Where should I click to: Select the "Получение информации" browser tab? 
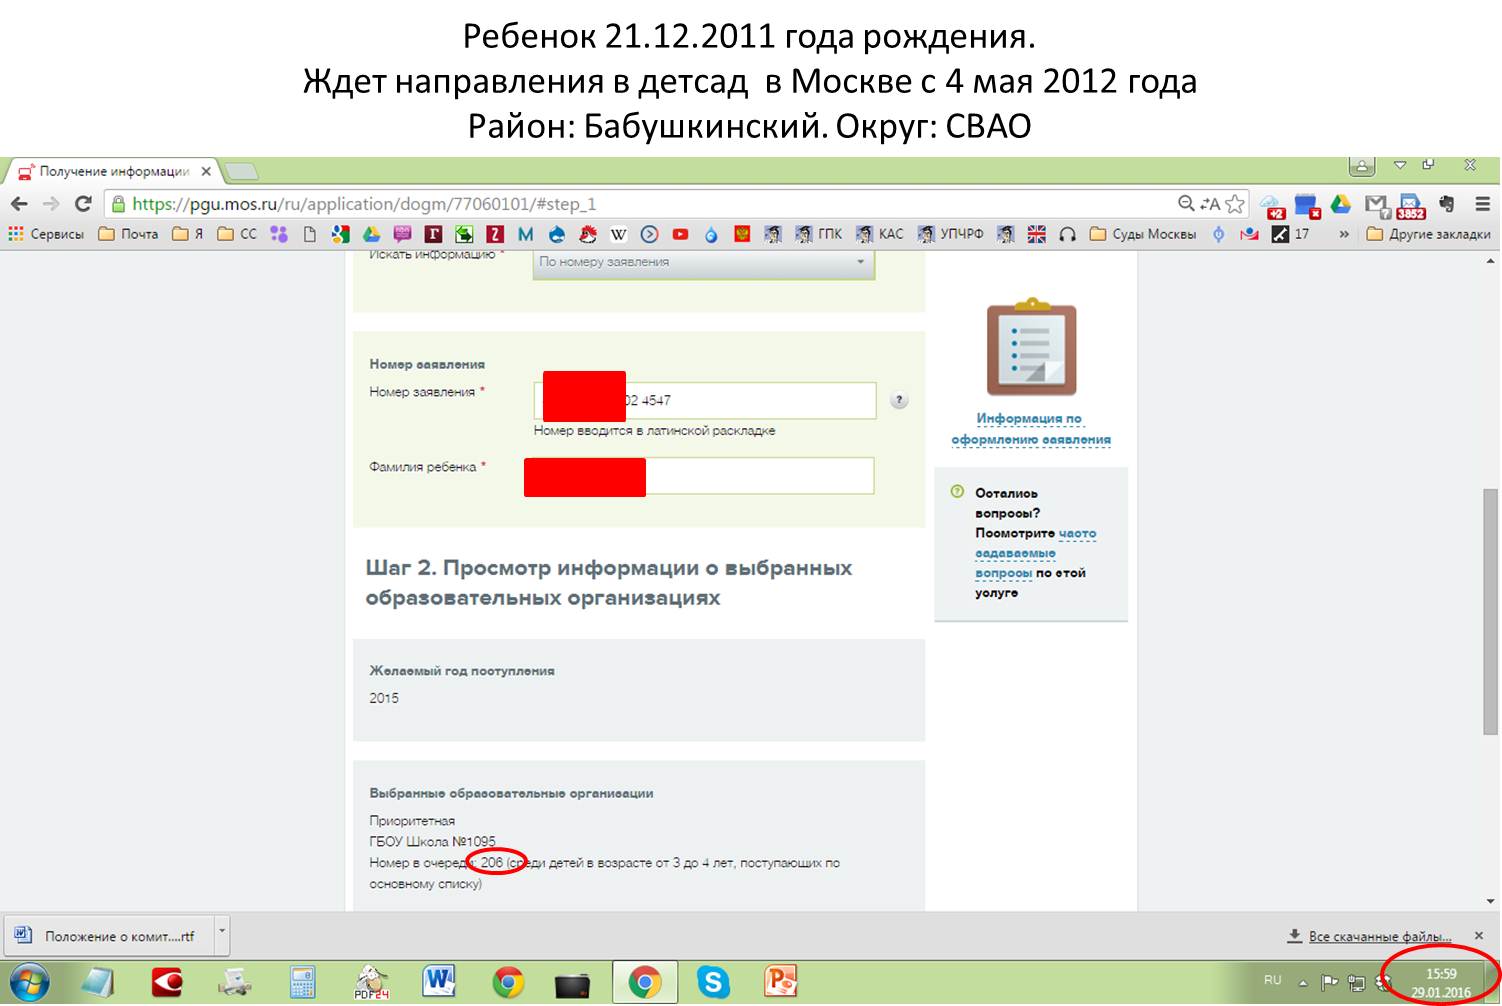(115, 171)
